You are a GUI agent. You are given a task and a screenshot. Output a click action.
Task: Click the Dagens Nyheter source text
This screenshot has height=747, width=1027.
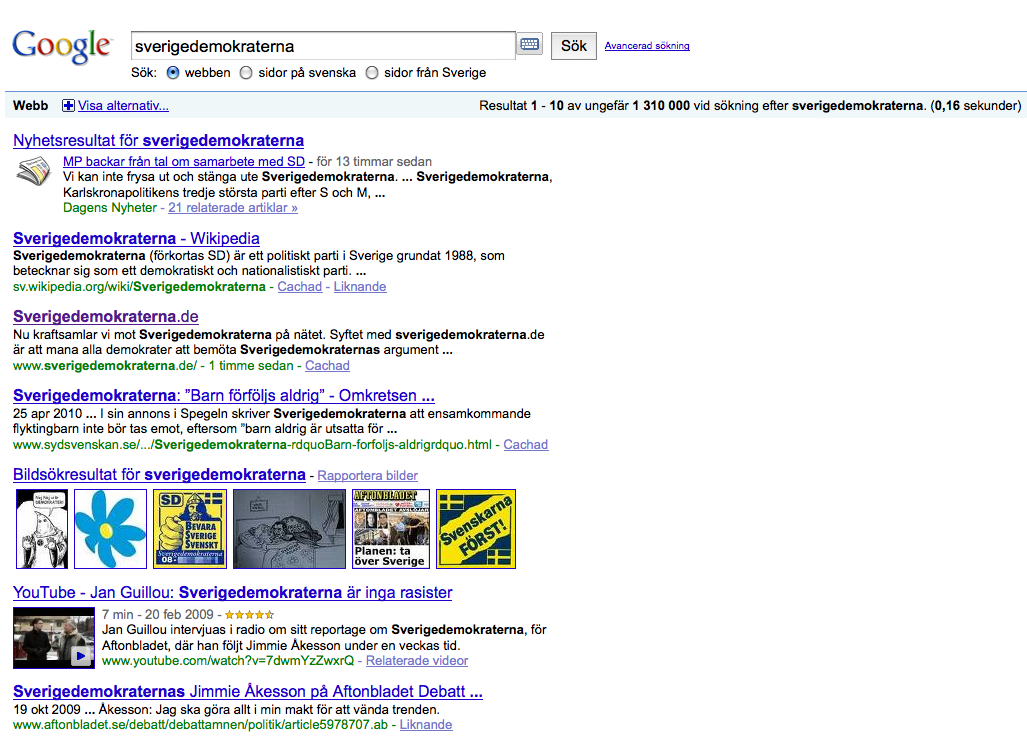tap(110, 208)
